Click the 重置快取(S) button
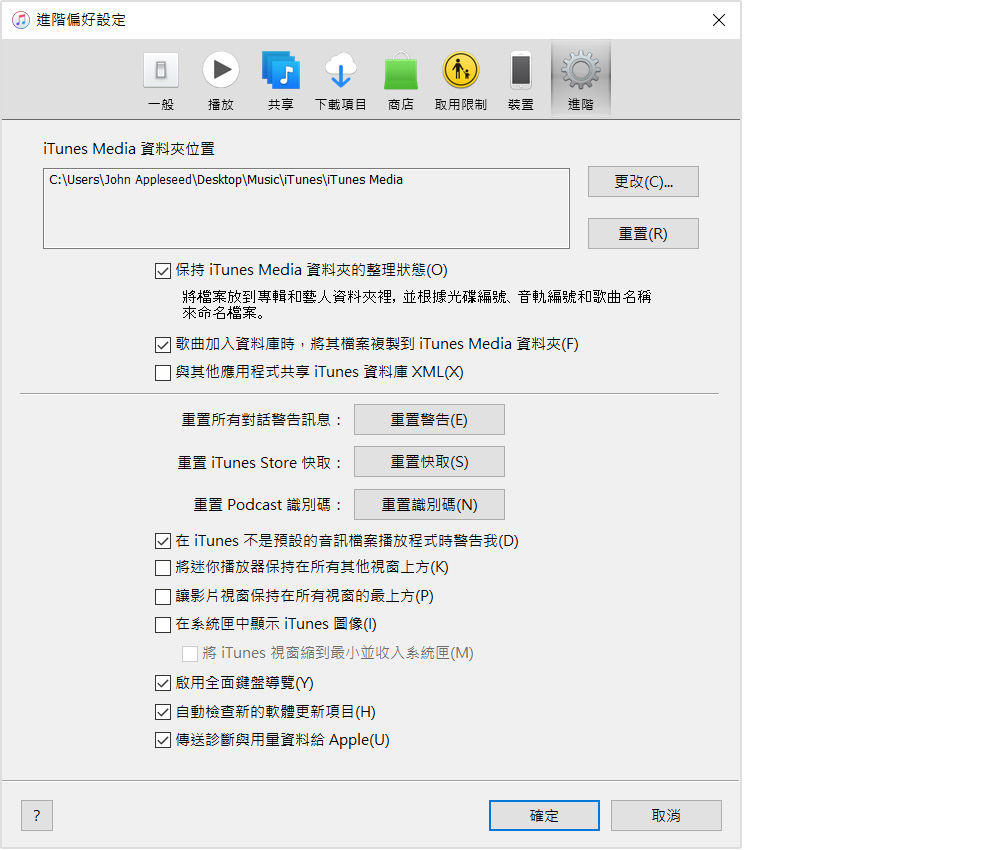The image size is (988, 850). [x=429, y=462]
